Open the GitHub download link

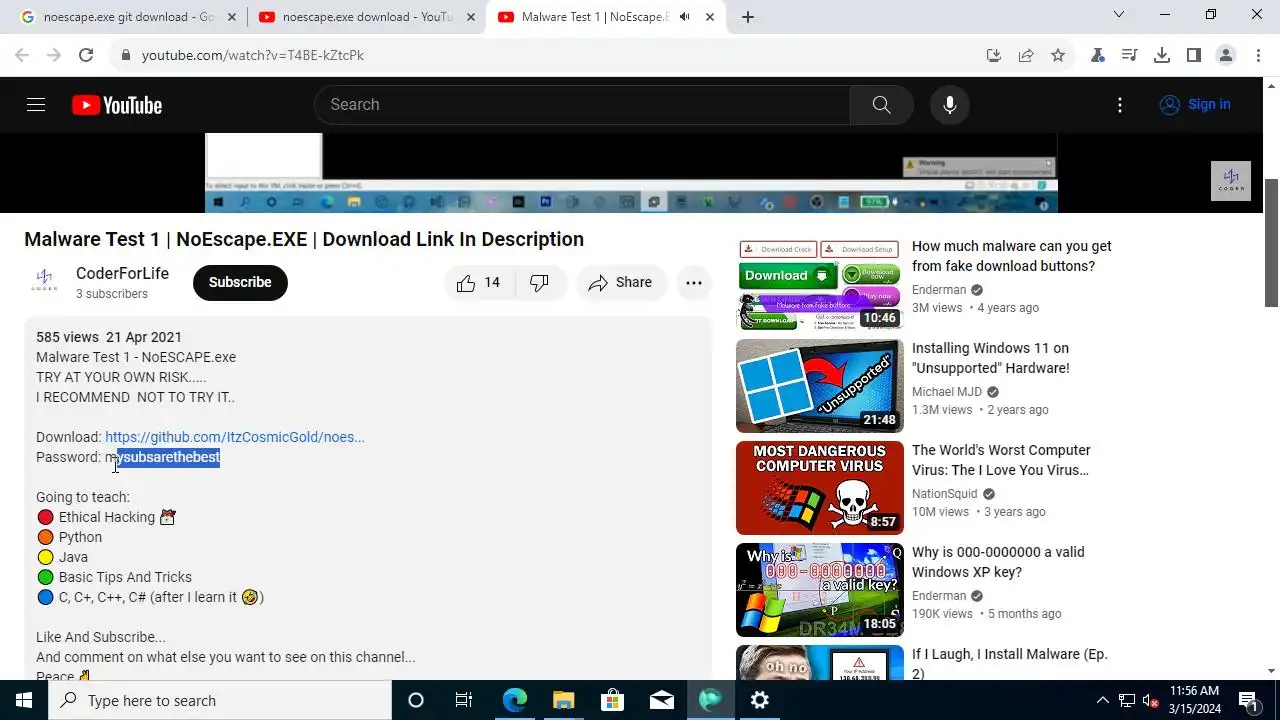[235, 437]
